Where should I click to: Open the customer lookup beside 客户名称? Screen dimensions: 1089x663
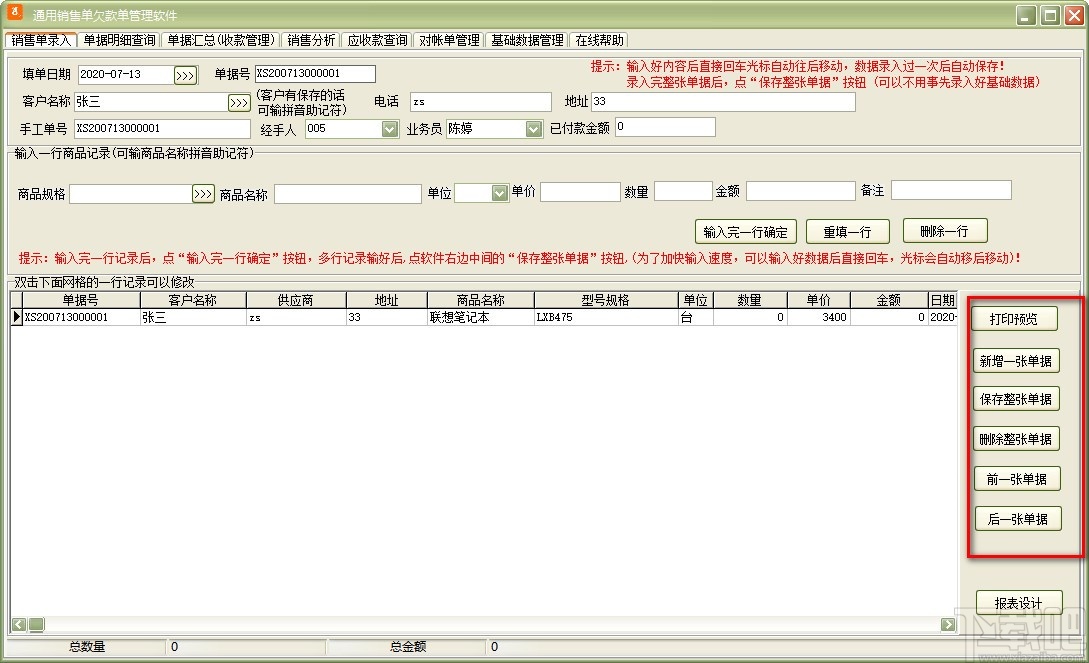(x=237, y=100)
